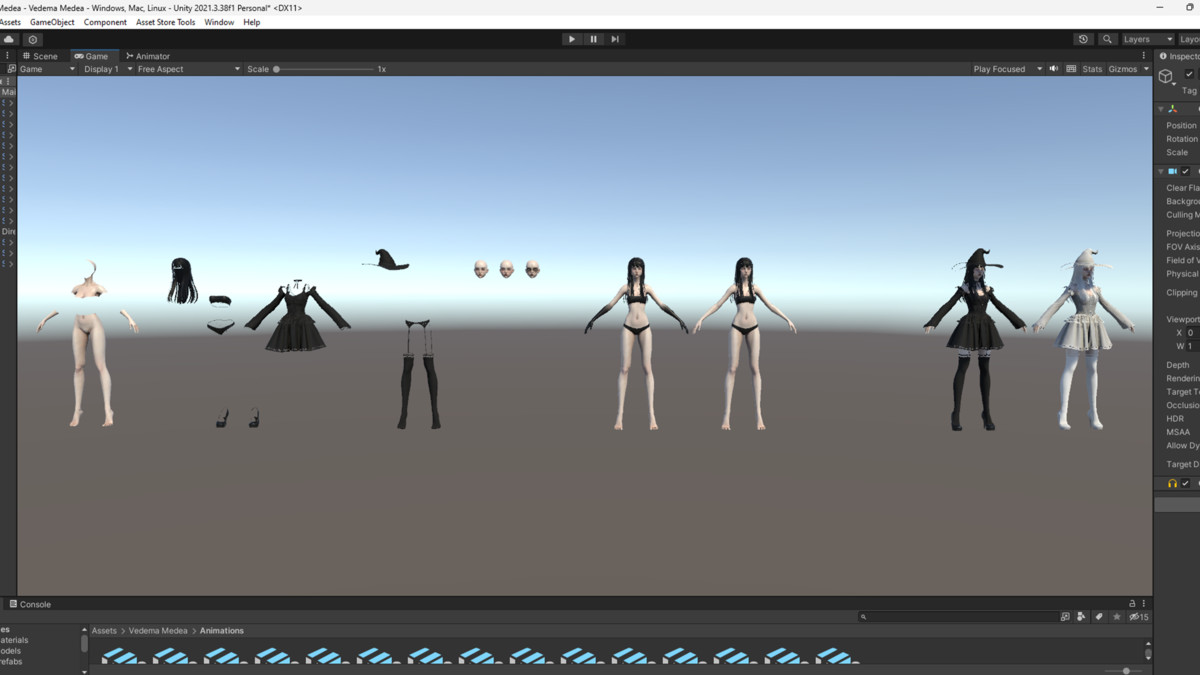Toggle Mute Audio speaker icon

(1054, 69)
